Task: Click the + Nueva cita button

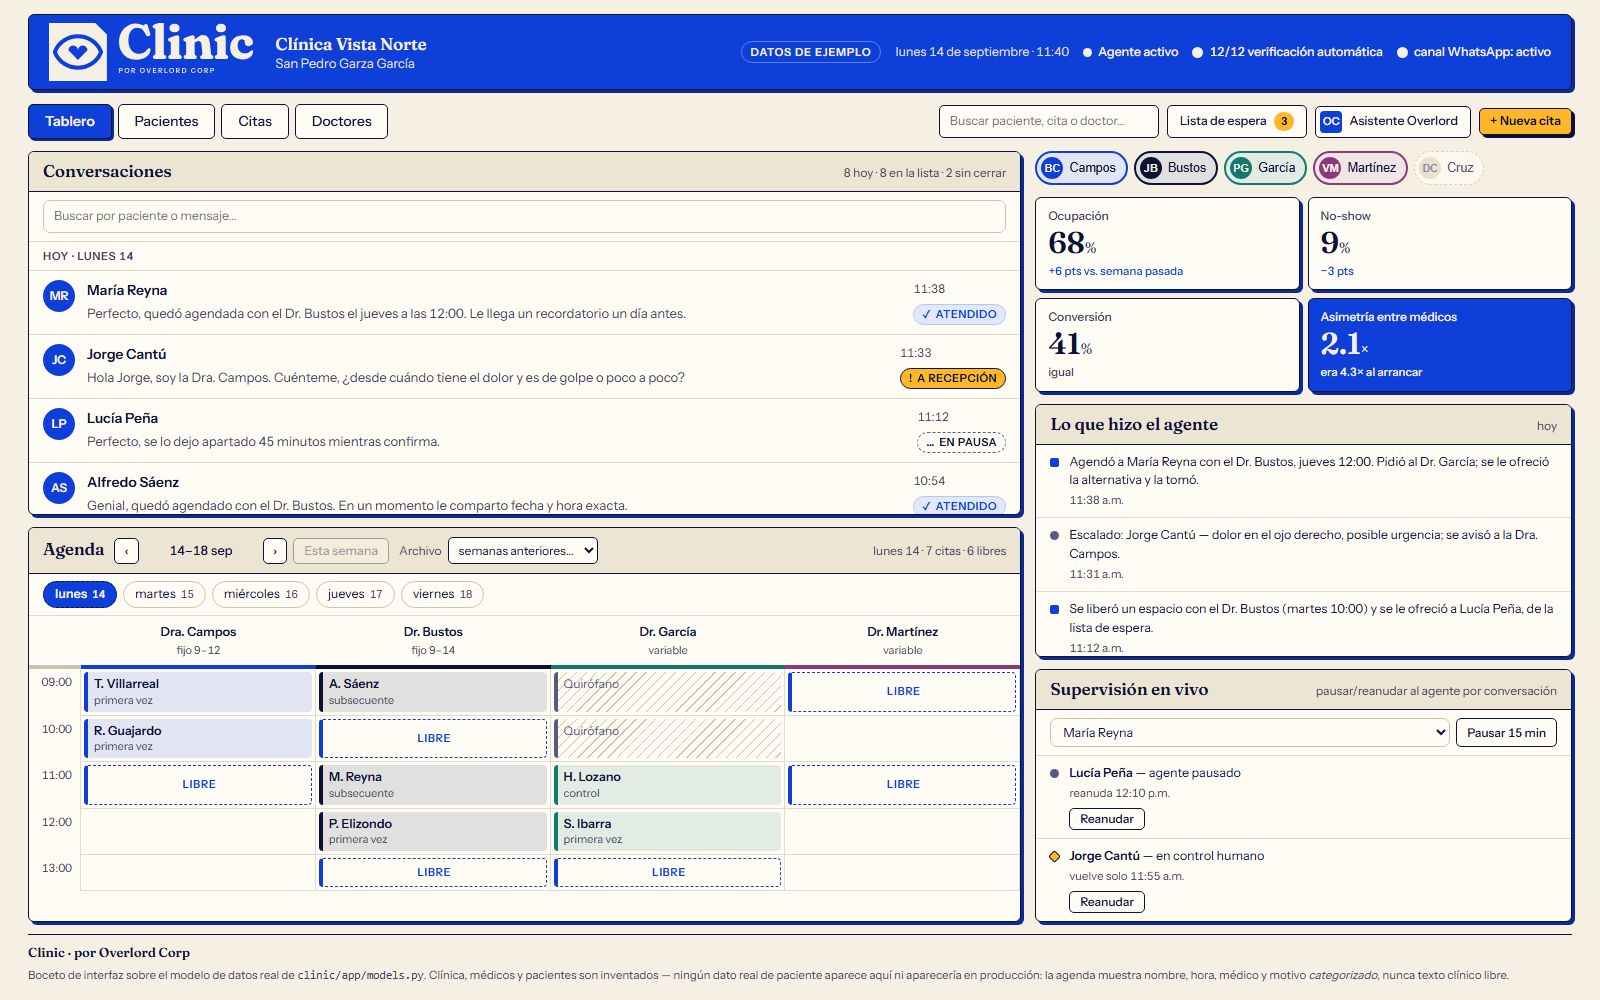Action: coord(1525,121)
